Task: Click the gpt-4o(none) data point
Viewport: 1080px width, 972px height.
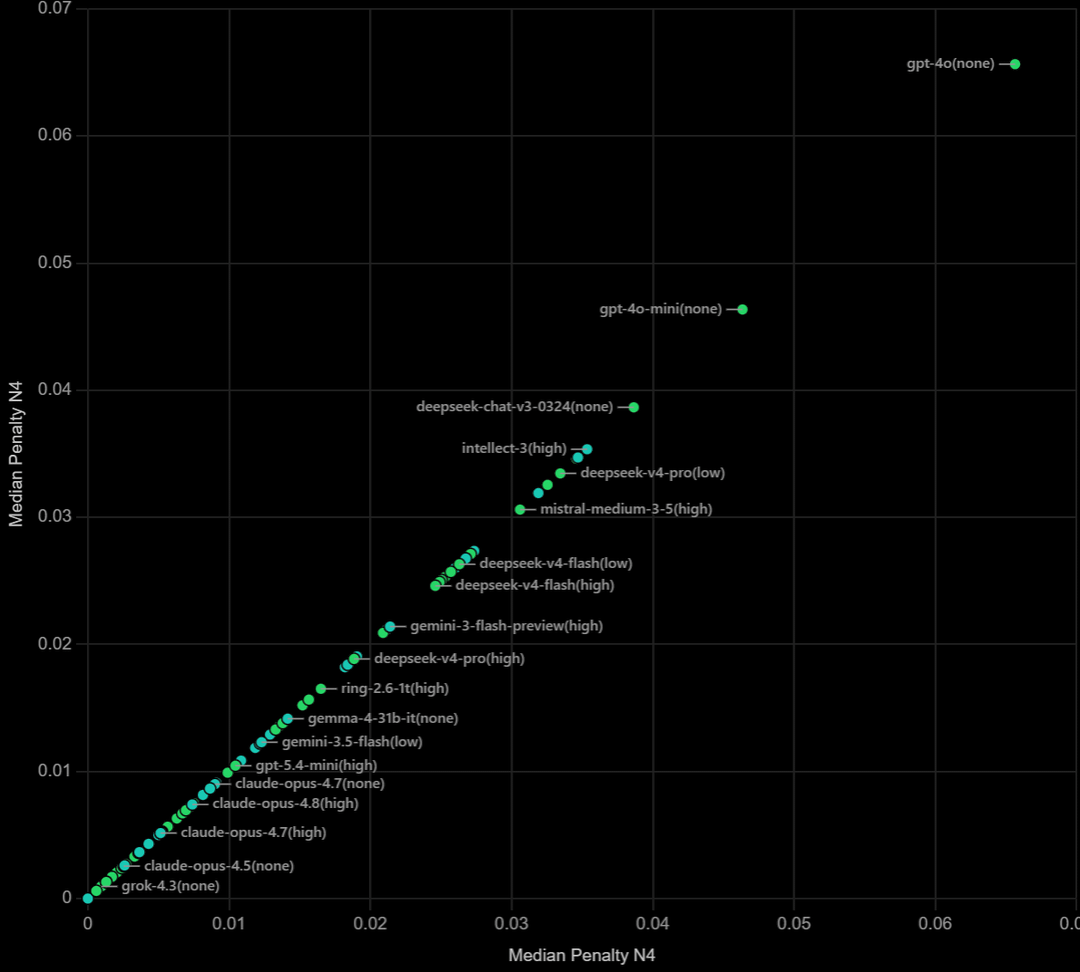Action: coord(1015,64)
